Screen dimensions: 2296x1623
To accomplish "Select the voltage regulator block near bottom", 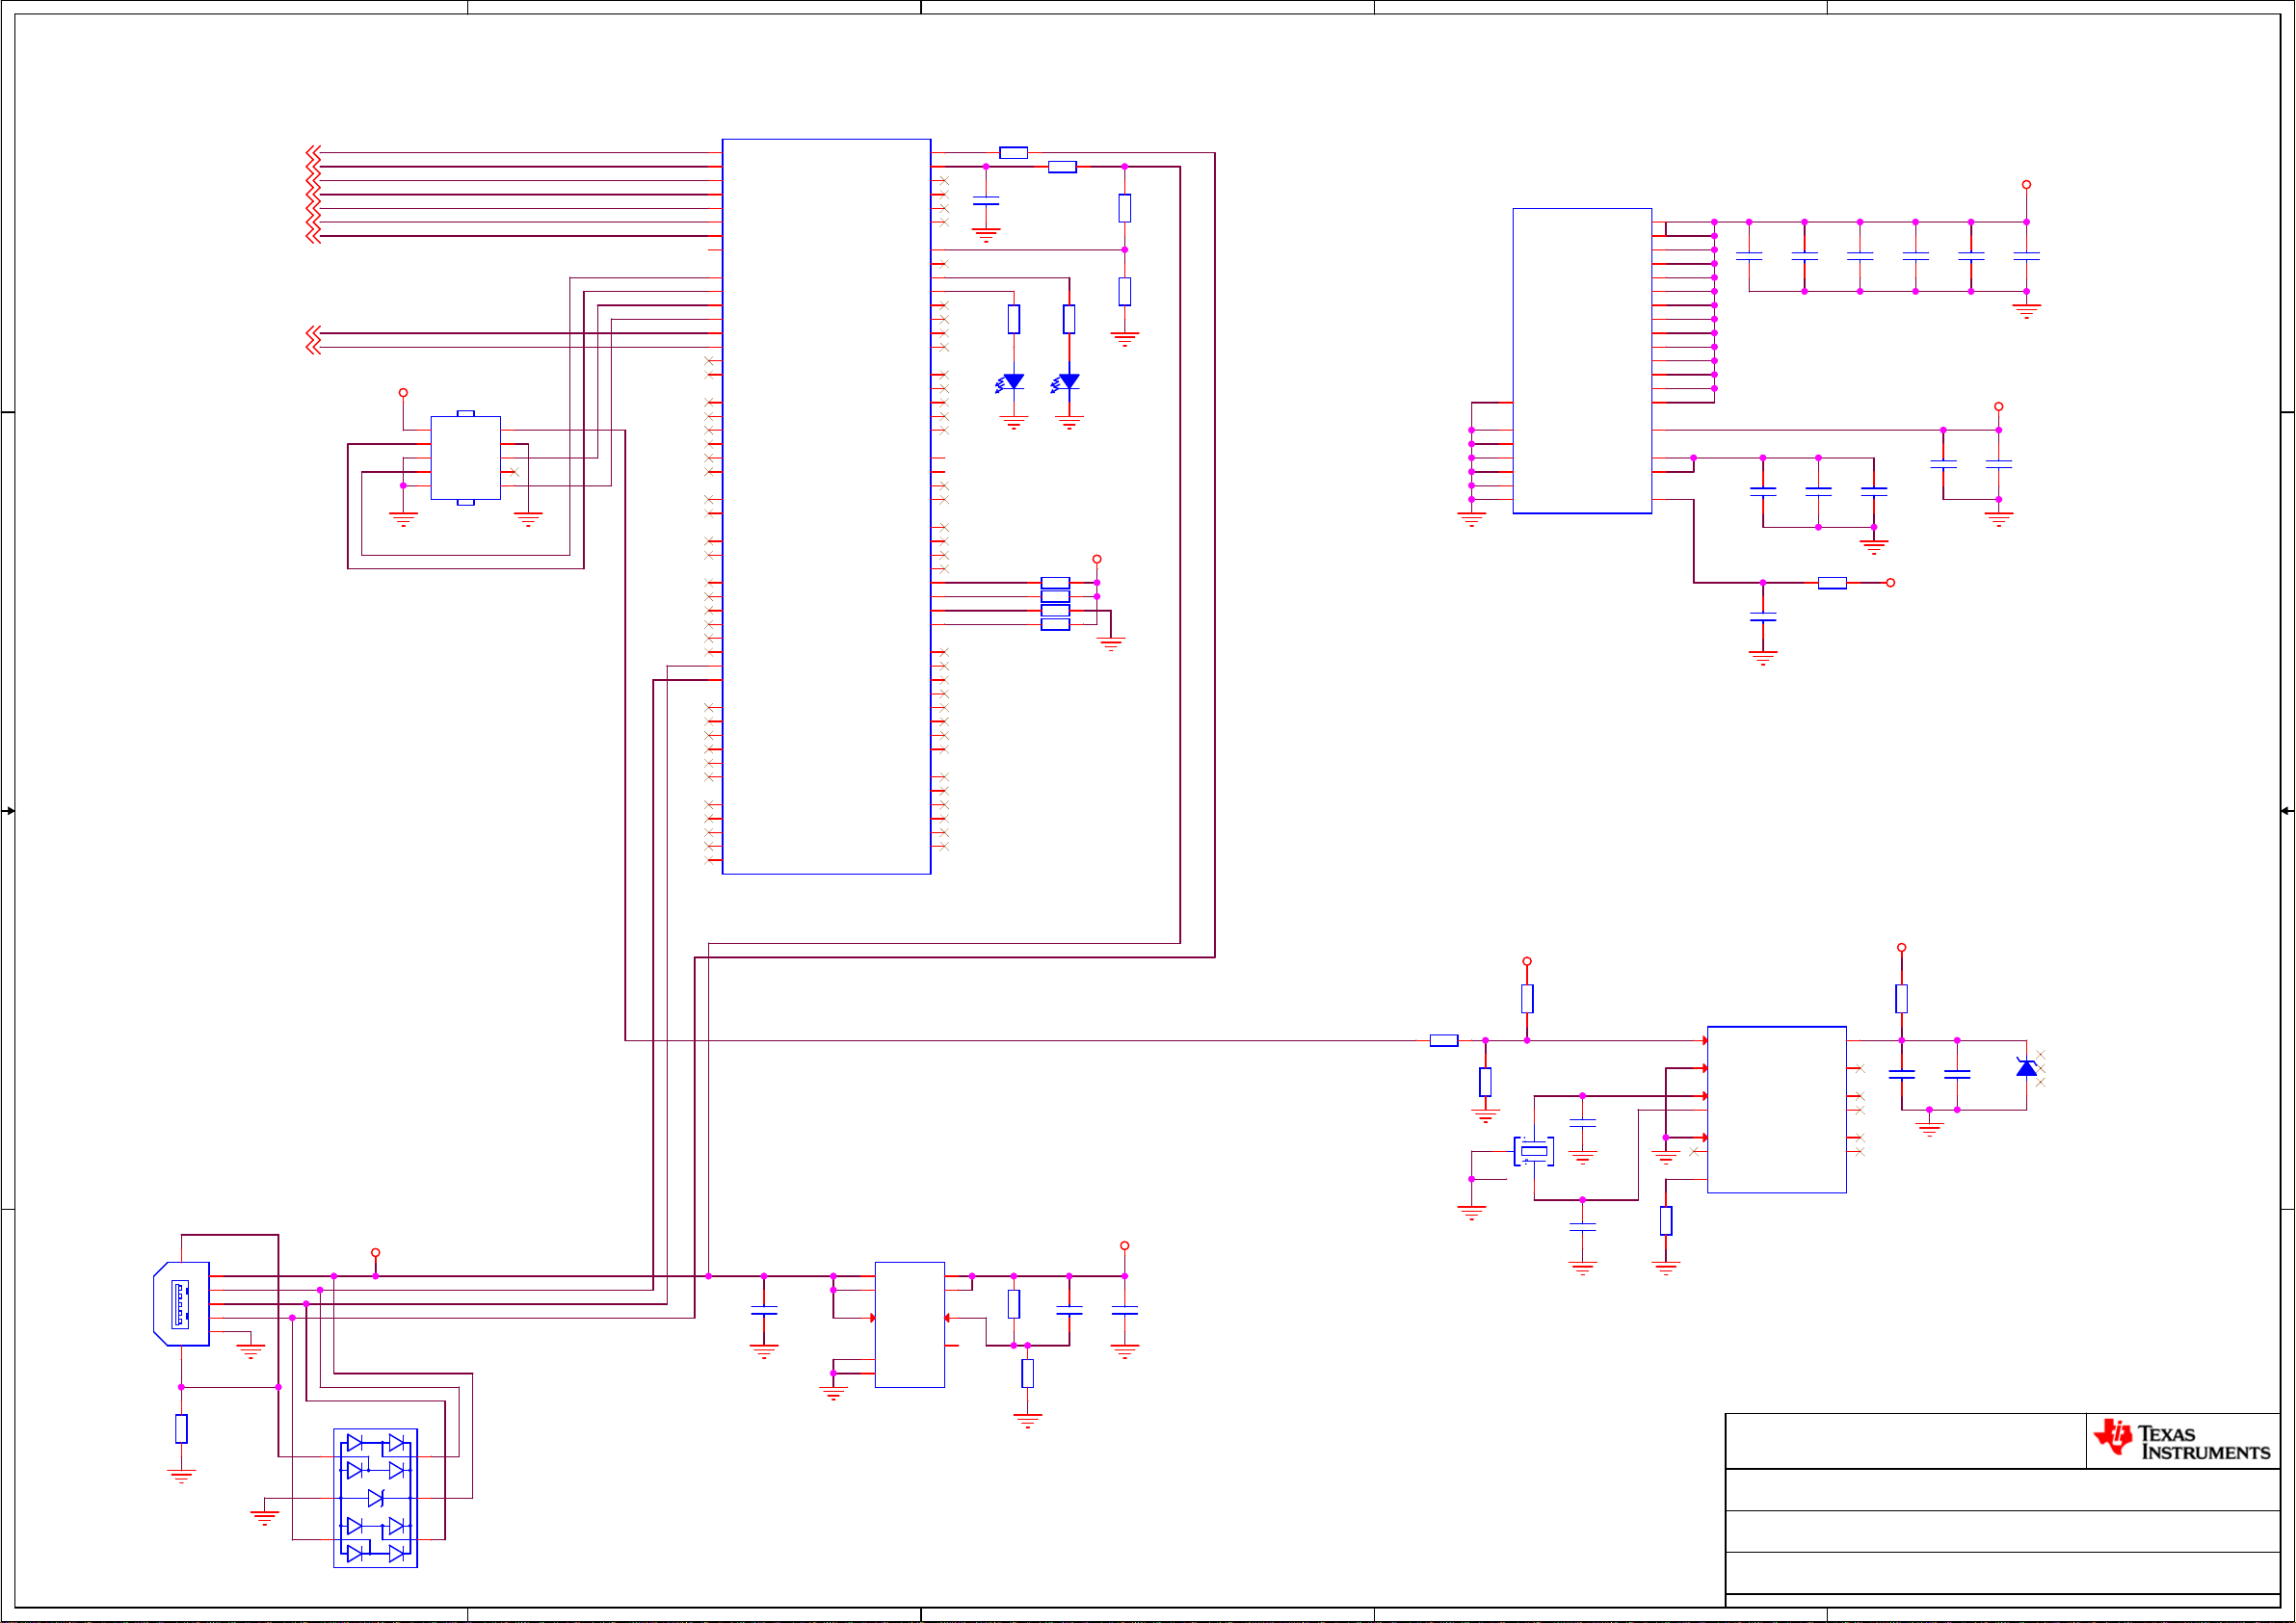I will 909,1324.
